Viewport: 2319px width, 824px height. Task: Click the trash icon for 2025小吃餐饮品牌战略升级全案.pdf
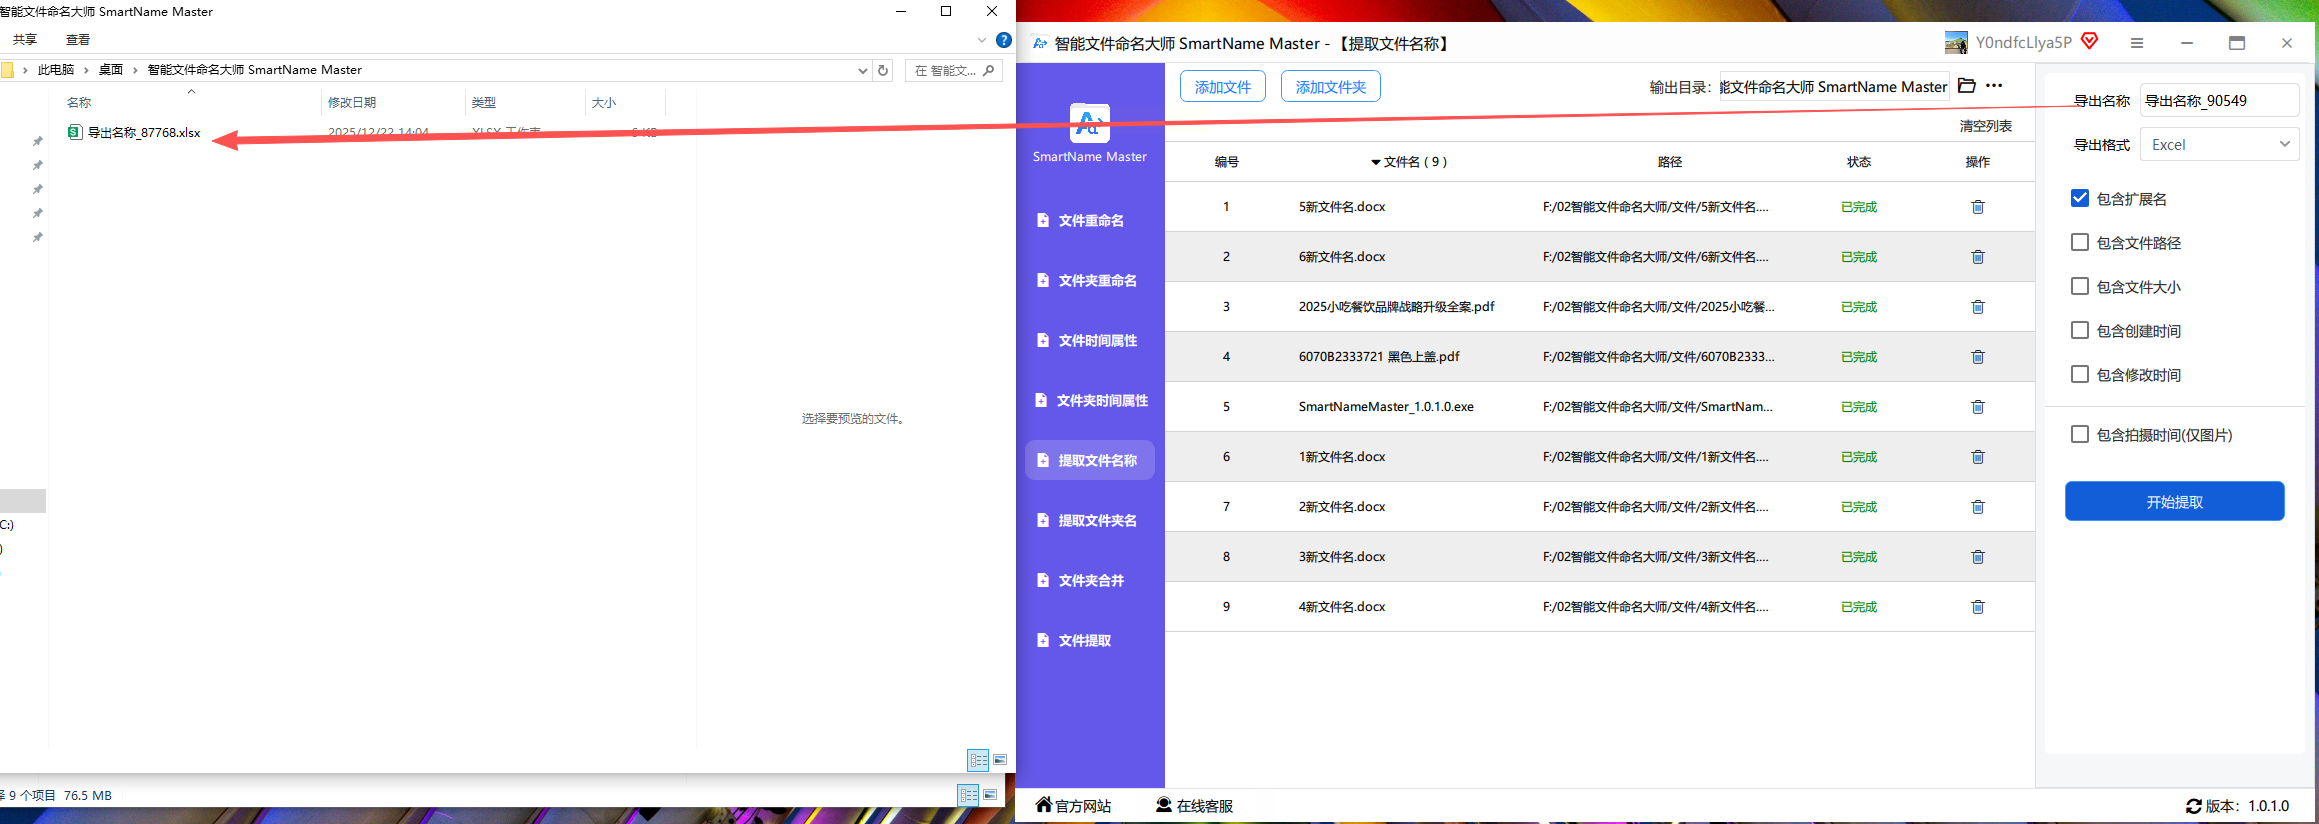tap(1977, 307)
